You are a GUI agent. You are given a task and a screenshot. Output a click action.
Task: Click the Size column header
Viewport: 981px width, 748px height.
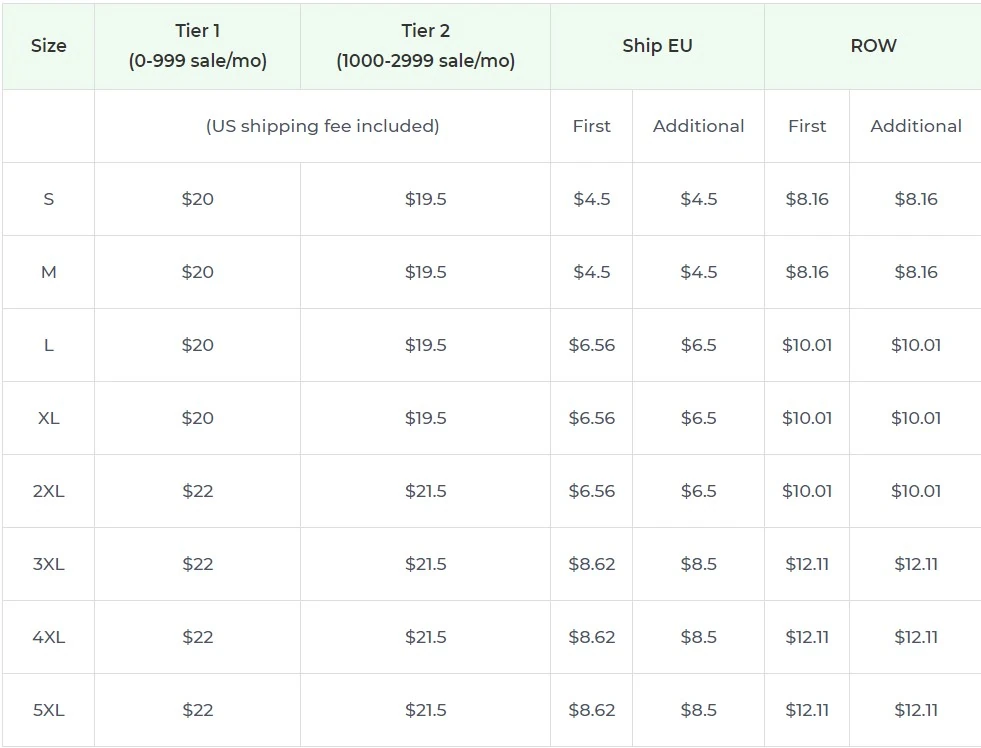click(48, 46)
